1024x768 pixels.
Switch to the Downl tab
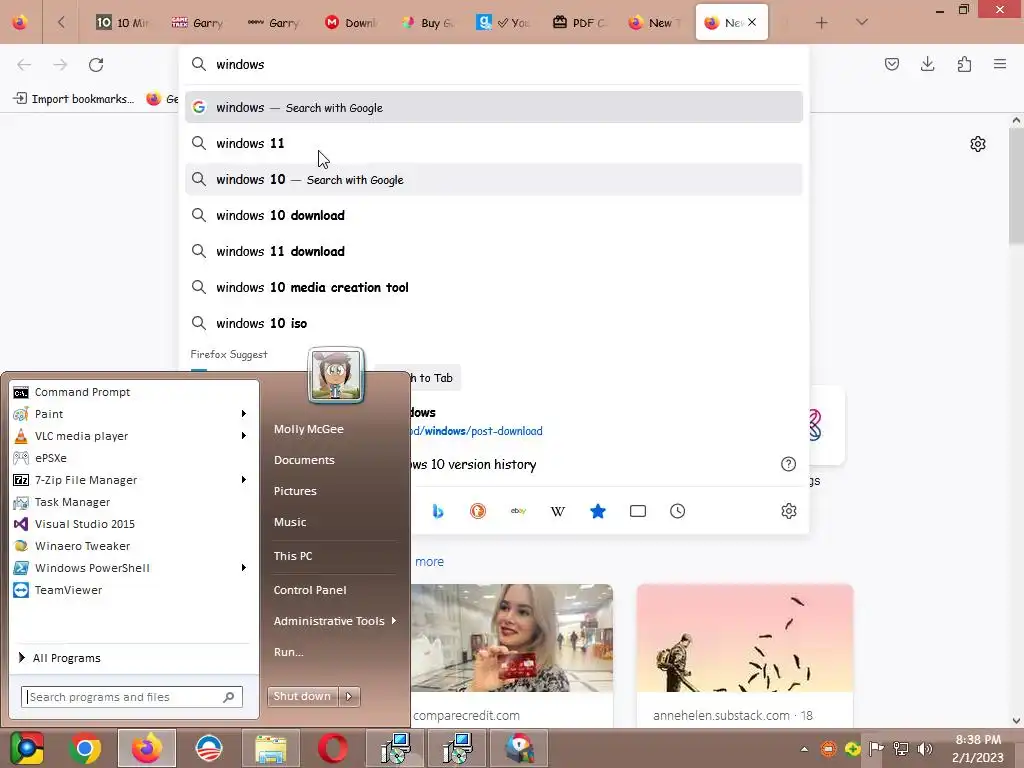[x=351, y=23]
